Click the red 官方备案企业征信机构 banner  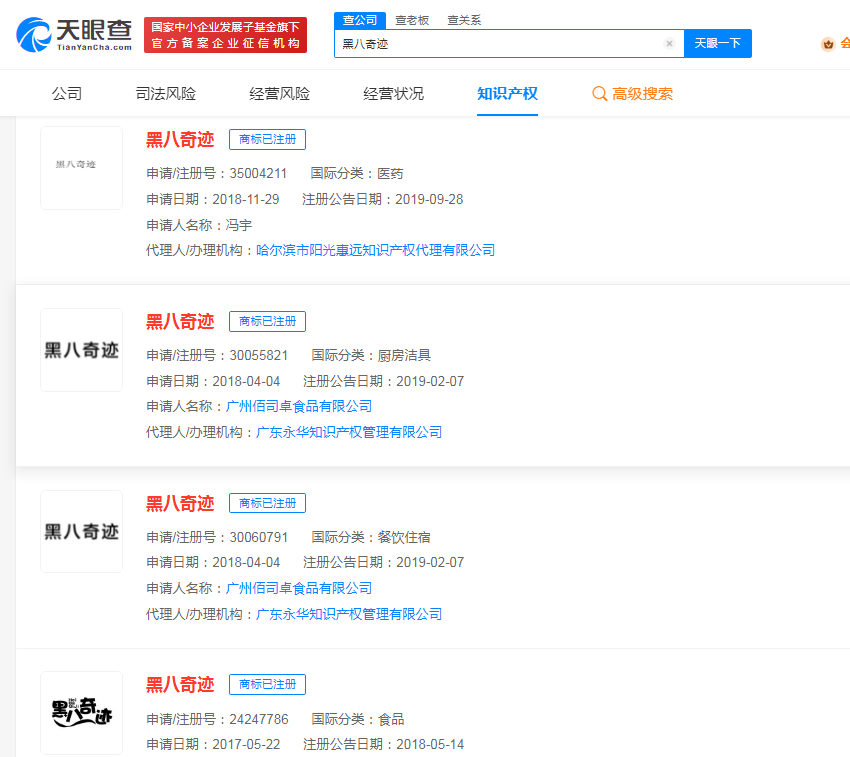226,35
